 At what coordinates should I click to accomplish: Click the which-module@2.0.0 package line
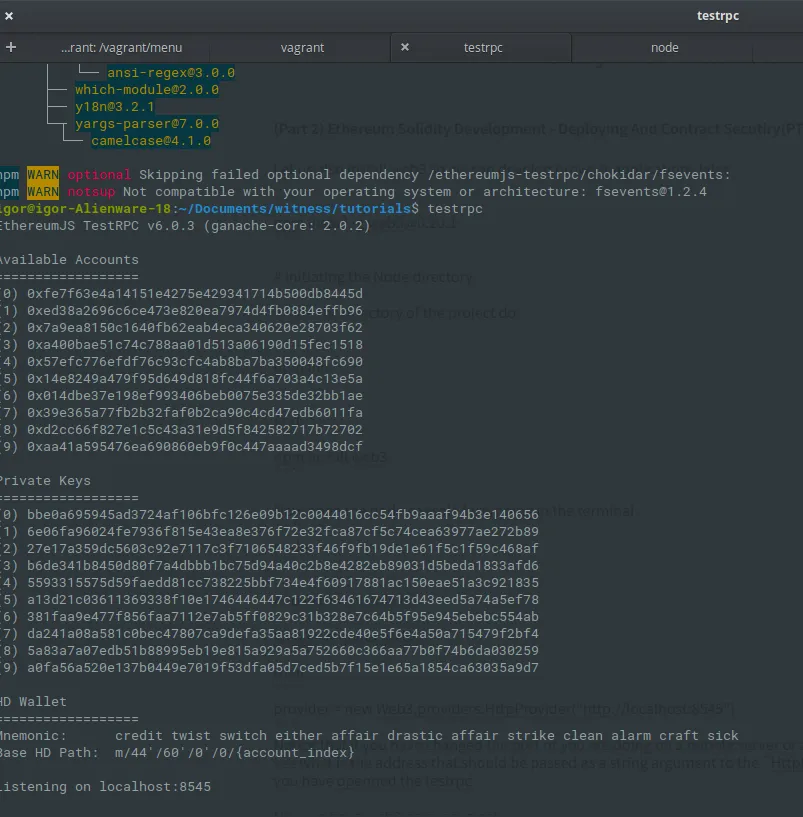147,90
